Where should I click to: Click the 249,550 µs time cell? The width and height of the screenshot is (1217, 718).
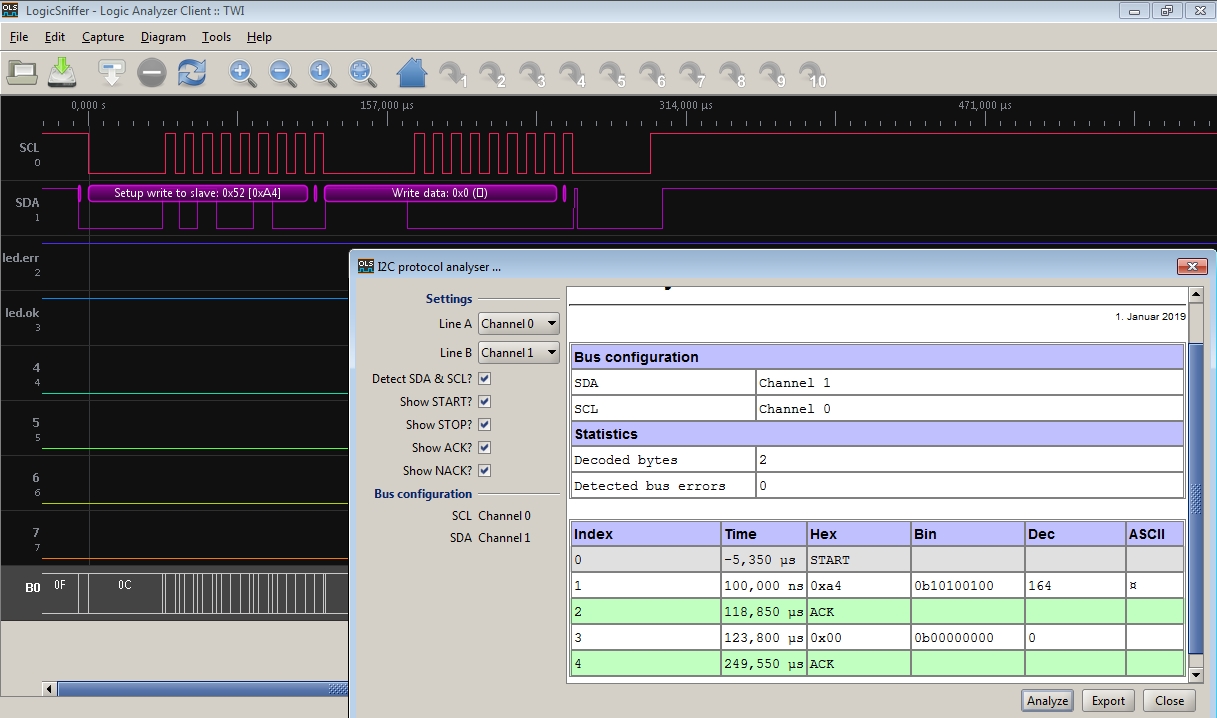(763, 664)
